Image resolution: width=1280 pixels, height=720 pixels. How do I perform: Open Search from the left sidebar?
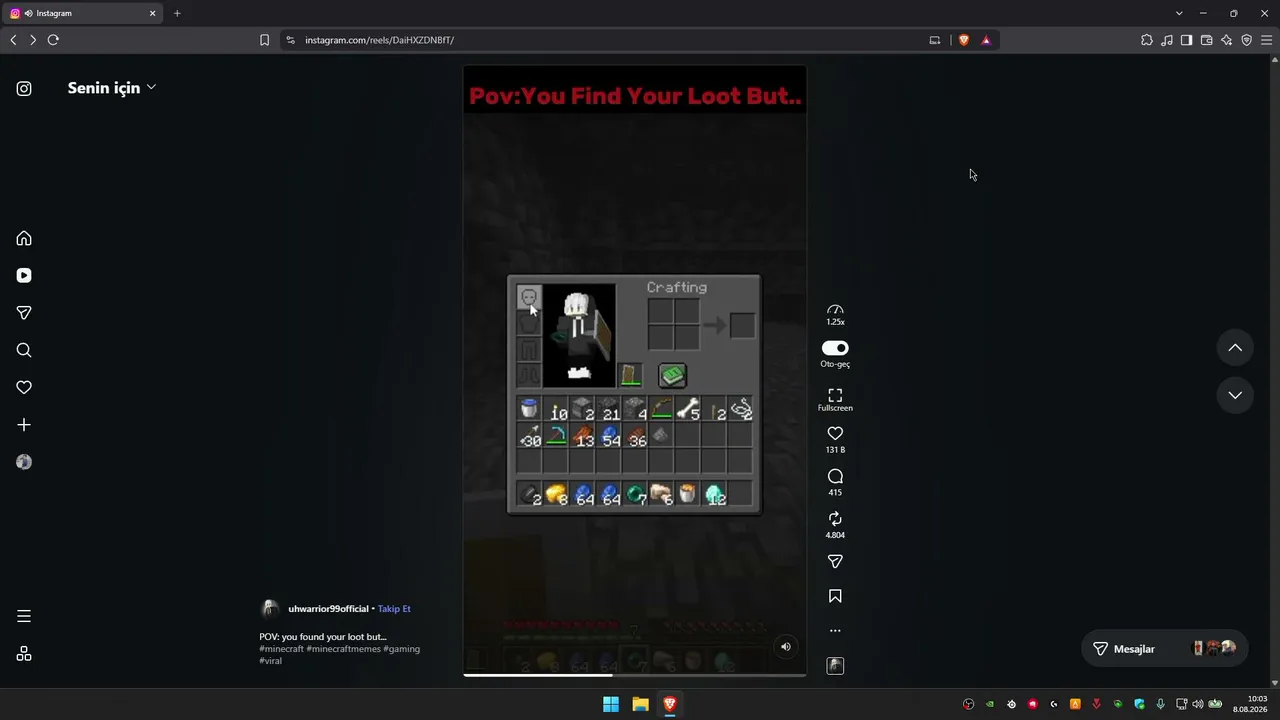pyautogui.click(x=24, y=350)
